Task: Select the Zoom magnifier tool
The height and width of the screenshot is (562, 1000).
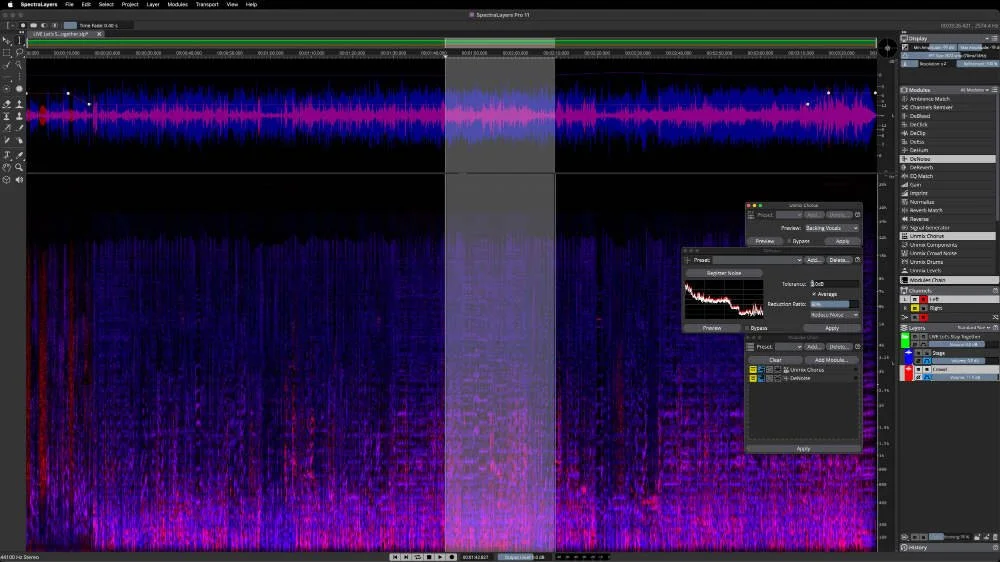Action: tap(19, 167)
